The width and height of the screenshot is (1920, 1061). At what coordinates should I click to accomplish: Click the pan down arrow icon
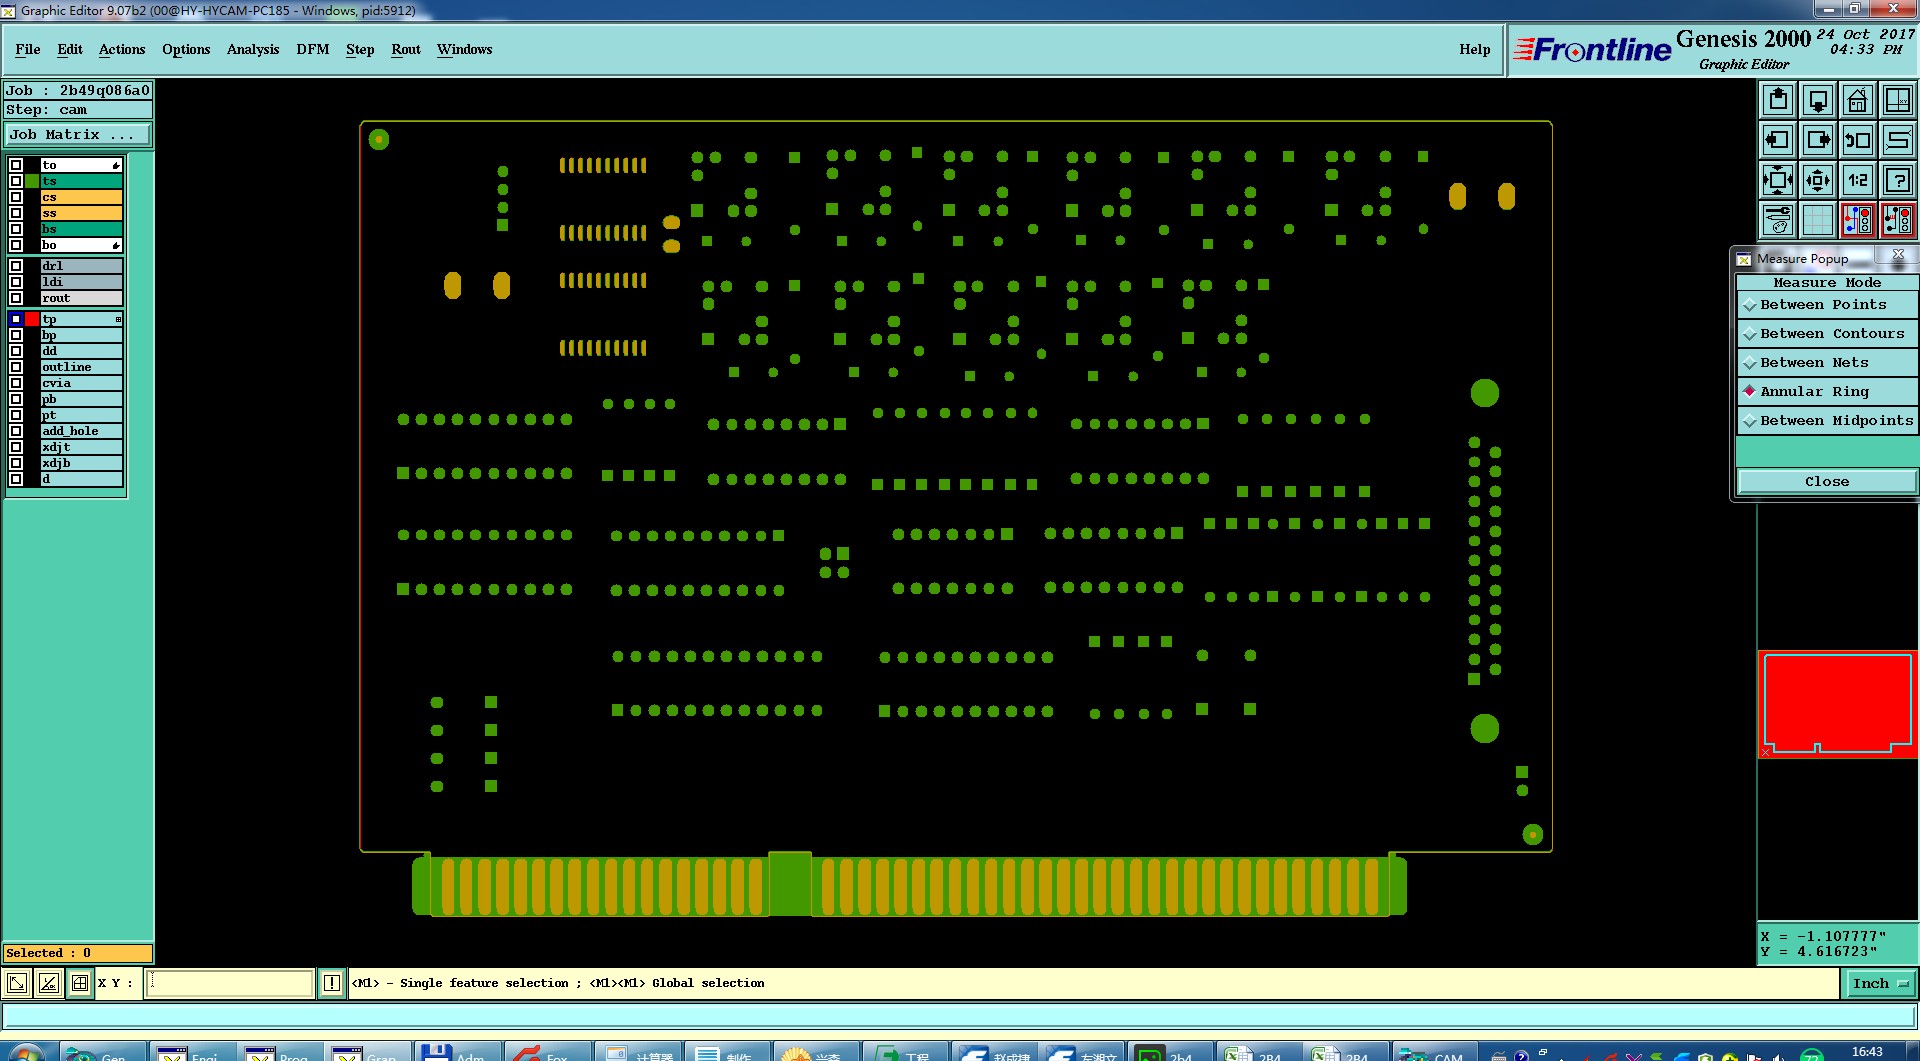pyautogui.click(x=1818, y=100)
